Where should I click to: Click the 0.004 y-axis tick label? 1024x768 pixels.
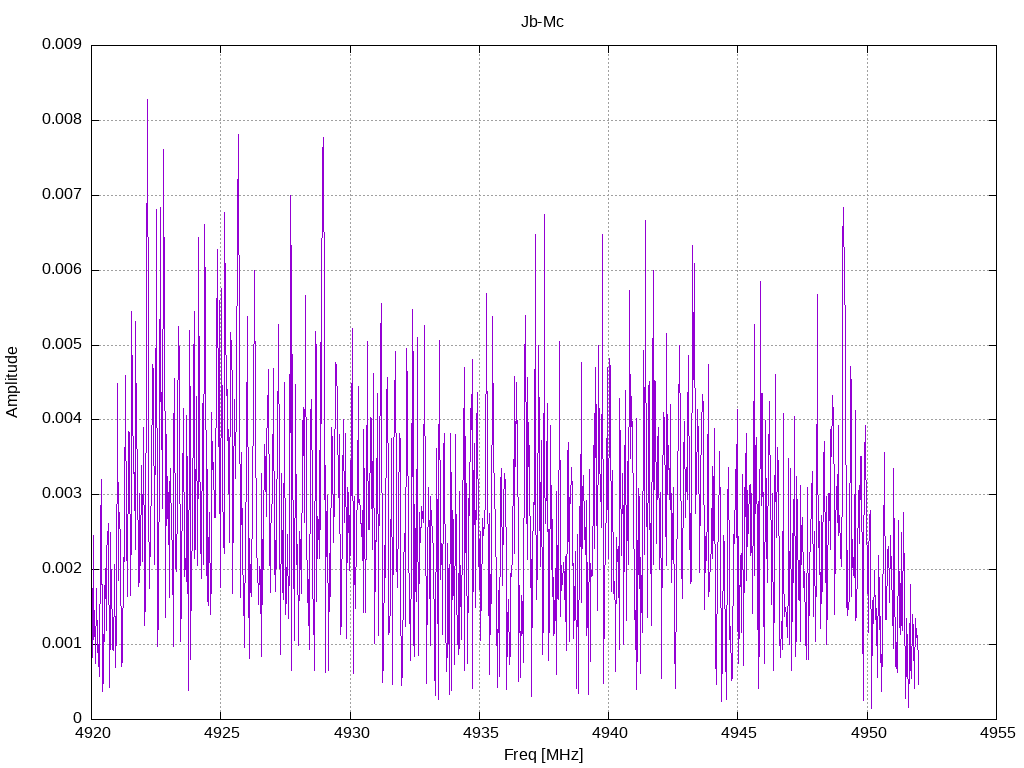tap(62, 419)
